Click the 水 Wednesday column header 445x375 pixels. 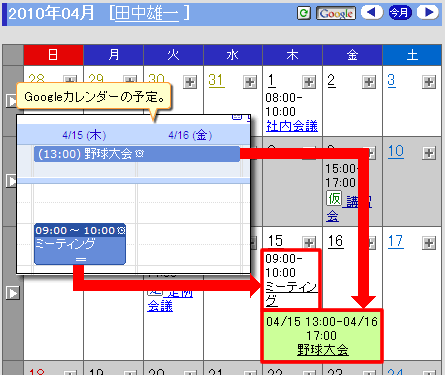click(233, 55)
